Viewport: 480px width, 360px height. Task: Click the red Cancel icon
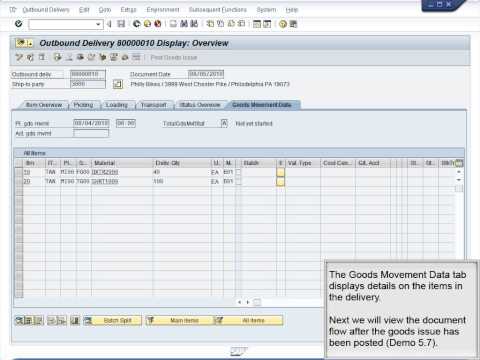[x=158, y=24]
